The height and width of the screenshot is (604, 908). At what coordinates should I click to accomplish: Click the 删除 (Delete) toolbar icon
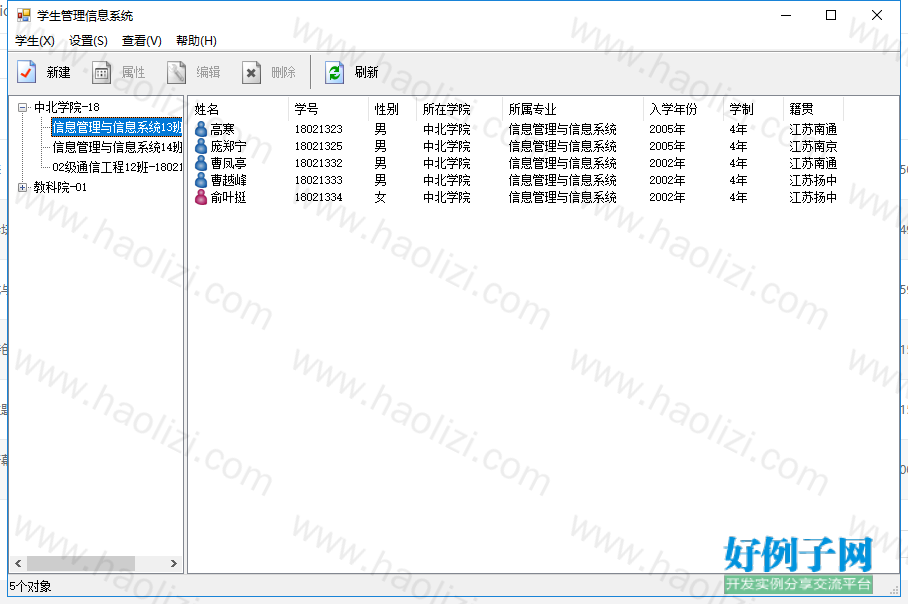coord(251,72)
